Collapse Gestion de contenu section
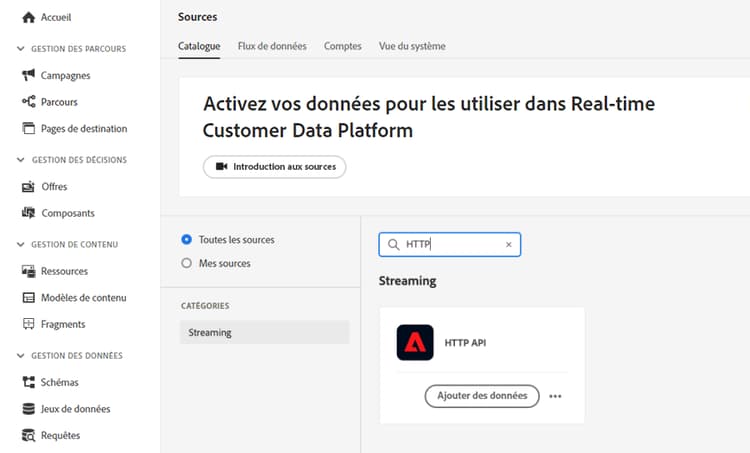 point(21,244)
